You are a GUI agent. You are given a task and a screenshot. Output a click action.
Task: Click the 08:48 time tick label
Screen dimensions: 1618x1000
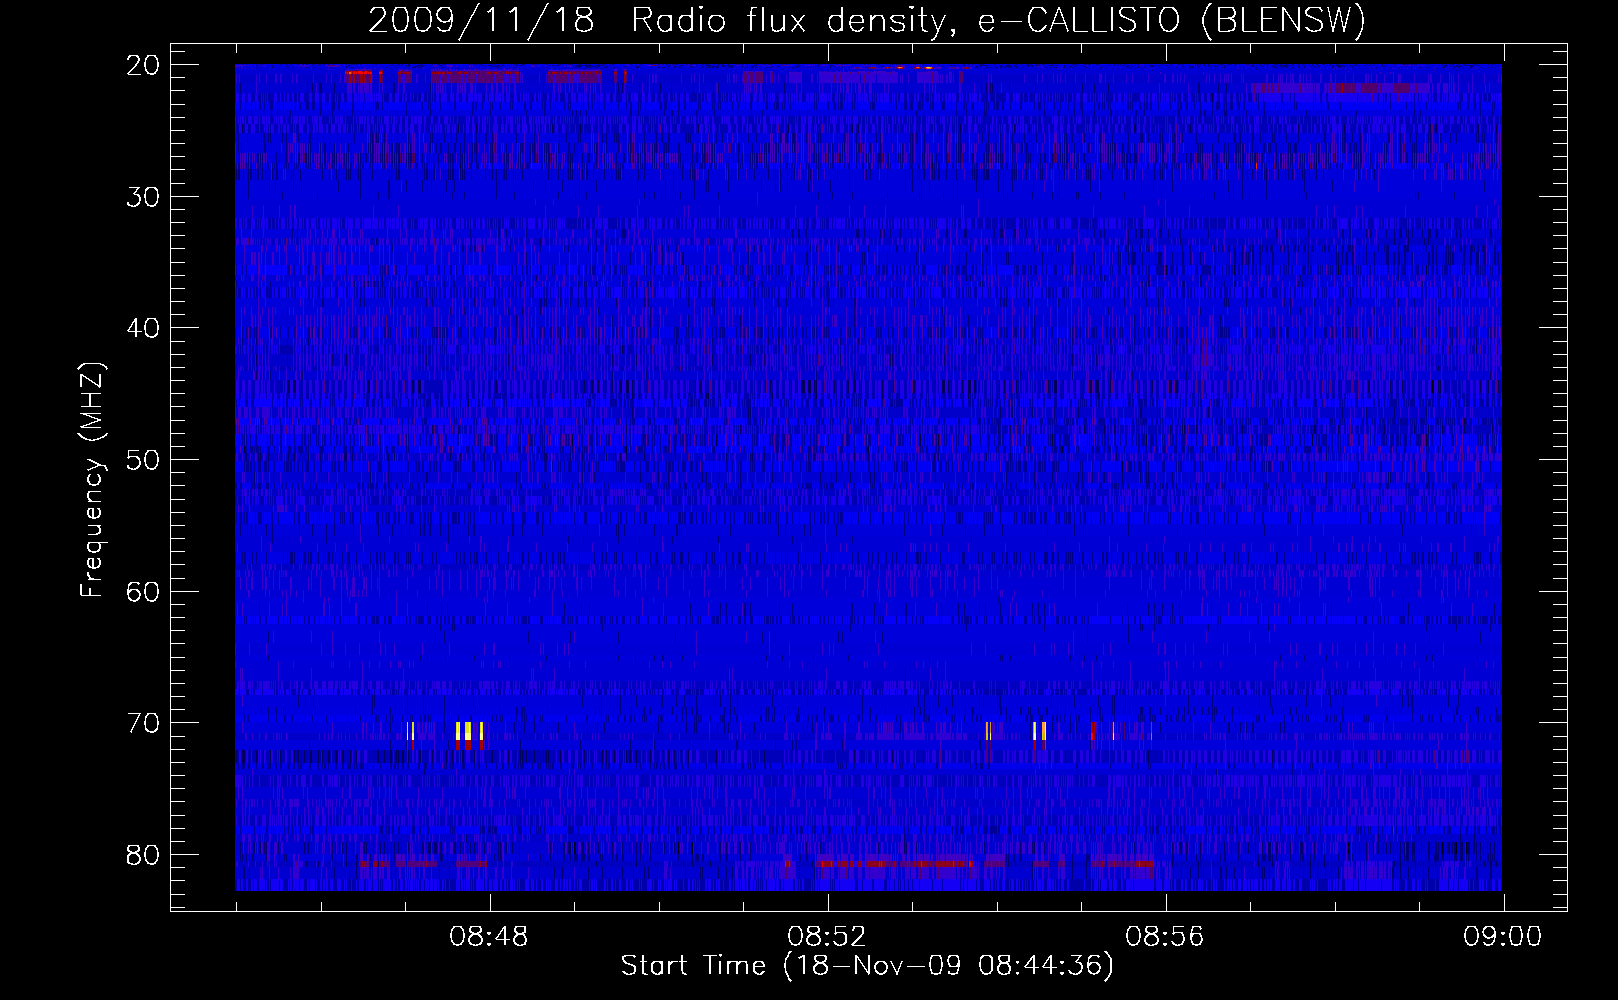(489, 937)
